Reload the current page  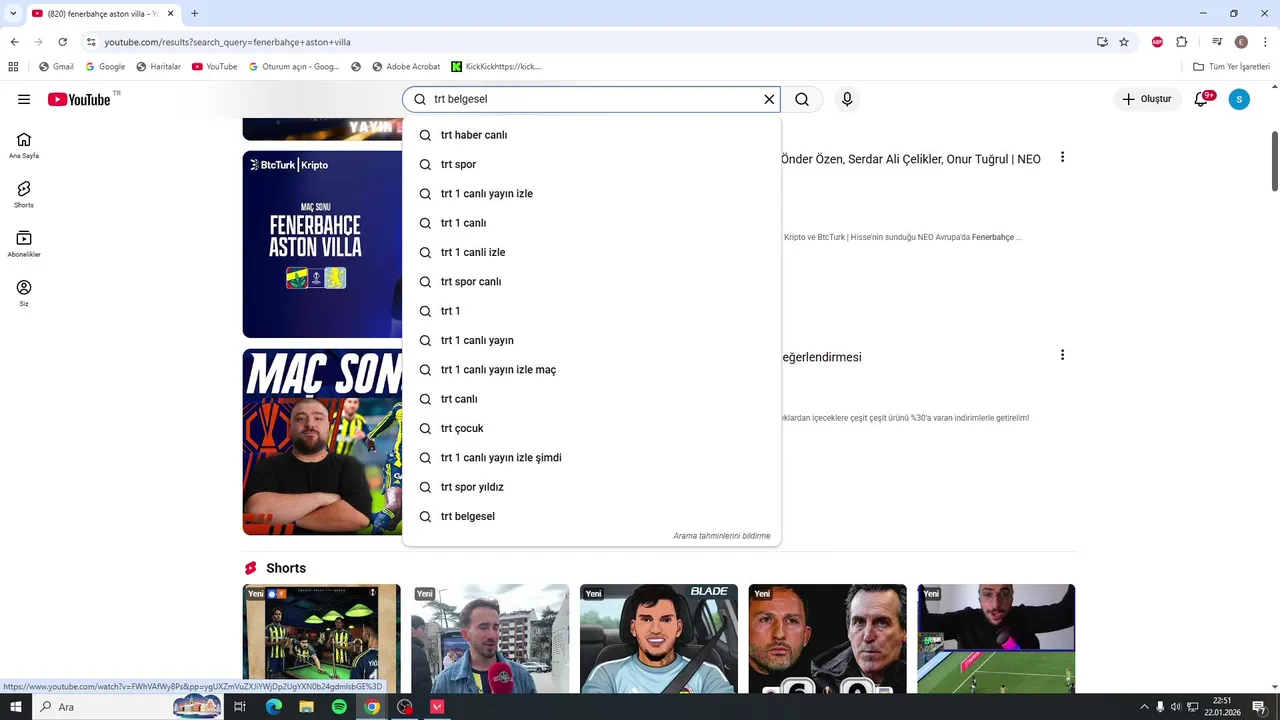(62, 42)
